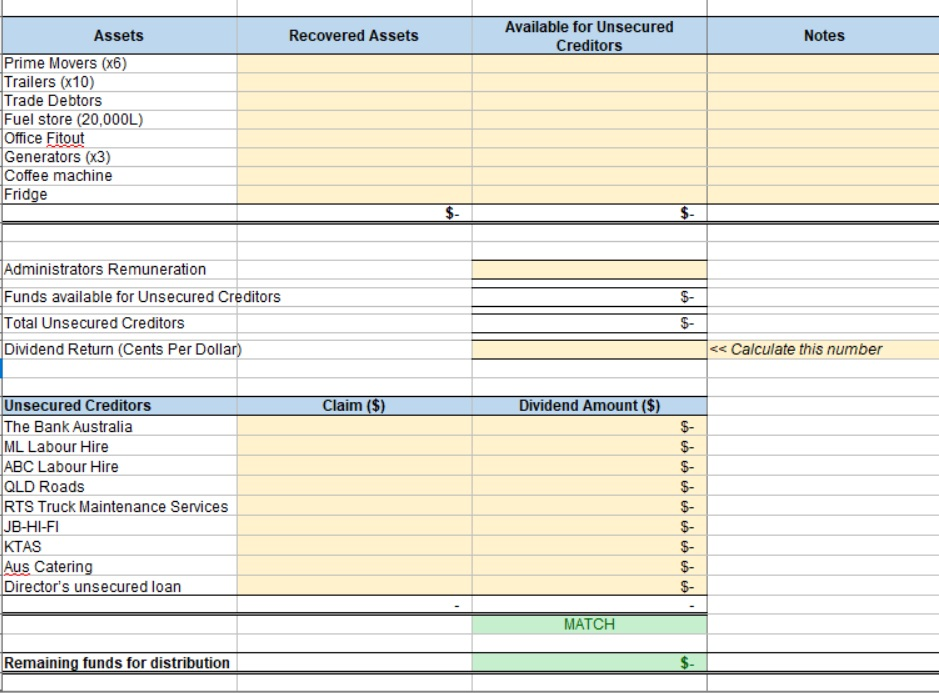Viewport: 939px width, 693px height.
Task: Click the Office Fitout label
Action: [44, 138]
